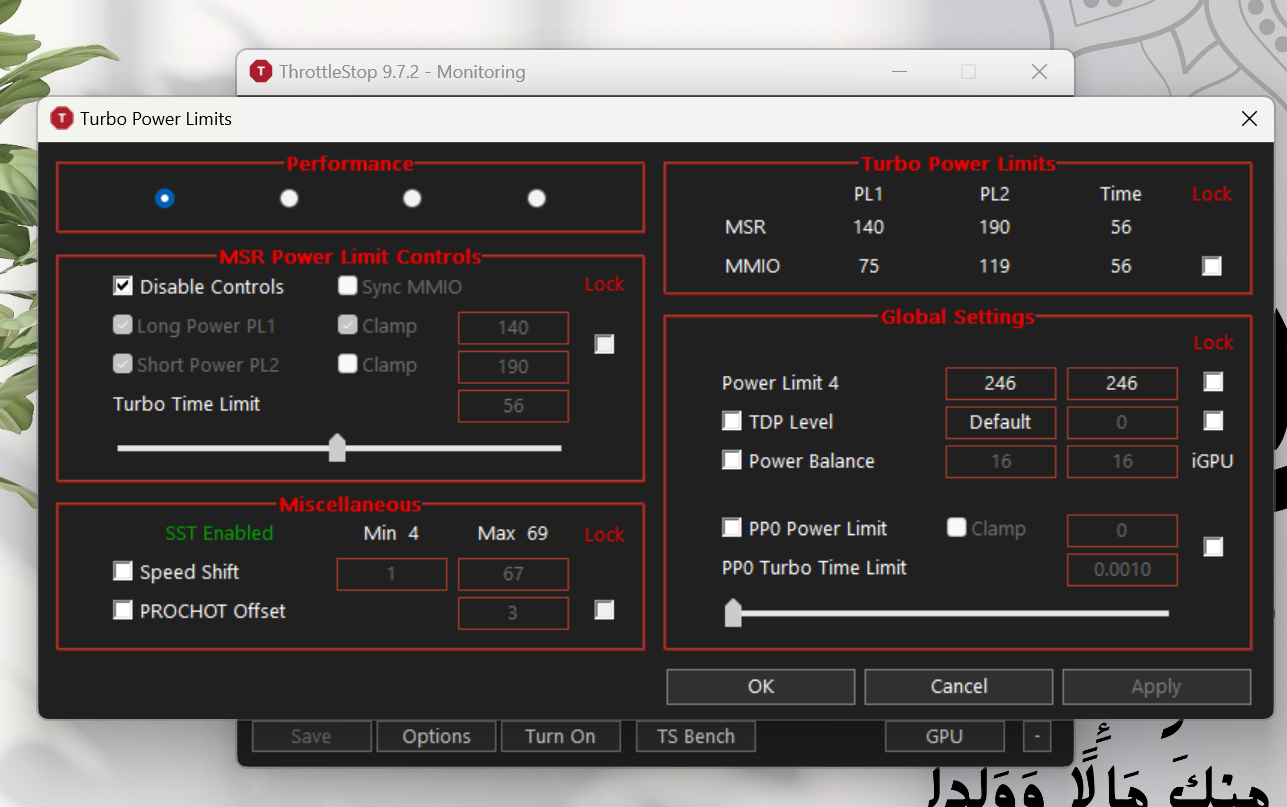Click the small minus button next to GPU
Viewport: 1287px width, 807px height.
[1037, 736]
